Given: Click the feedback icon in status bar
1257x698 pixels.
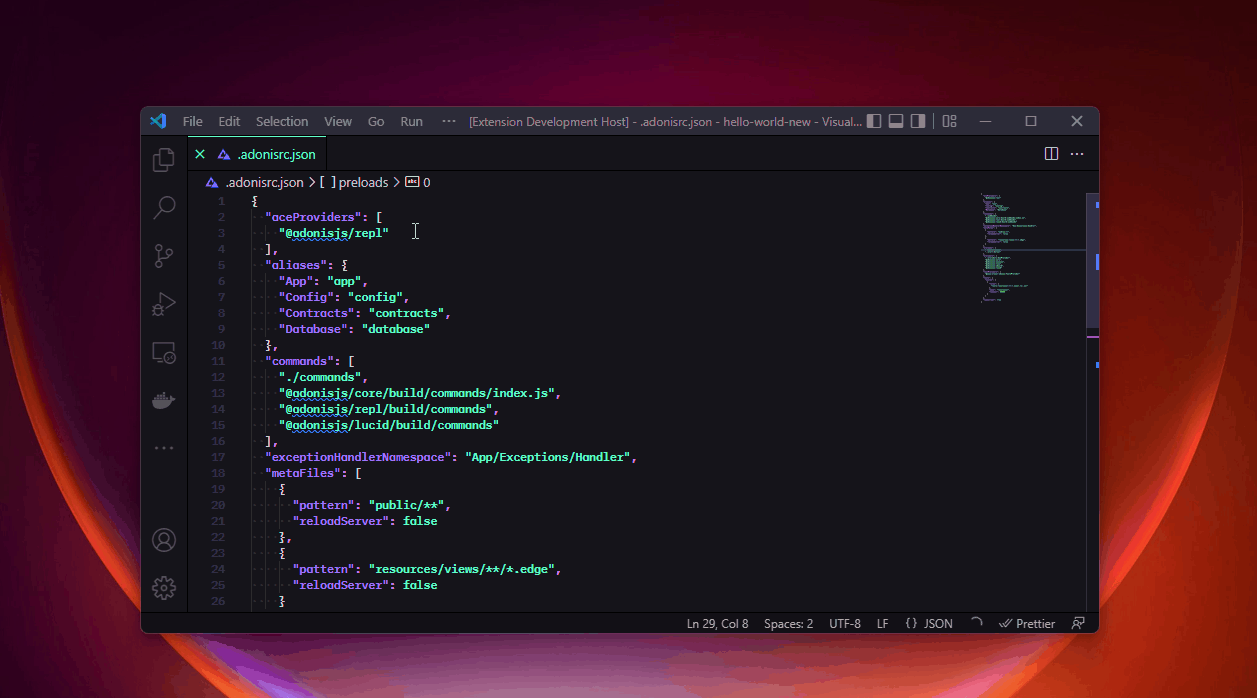Looking at the screenshot, I should tap(1078, 623).
